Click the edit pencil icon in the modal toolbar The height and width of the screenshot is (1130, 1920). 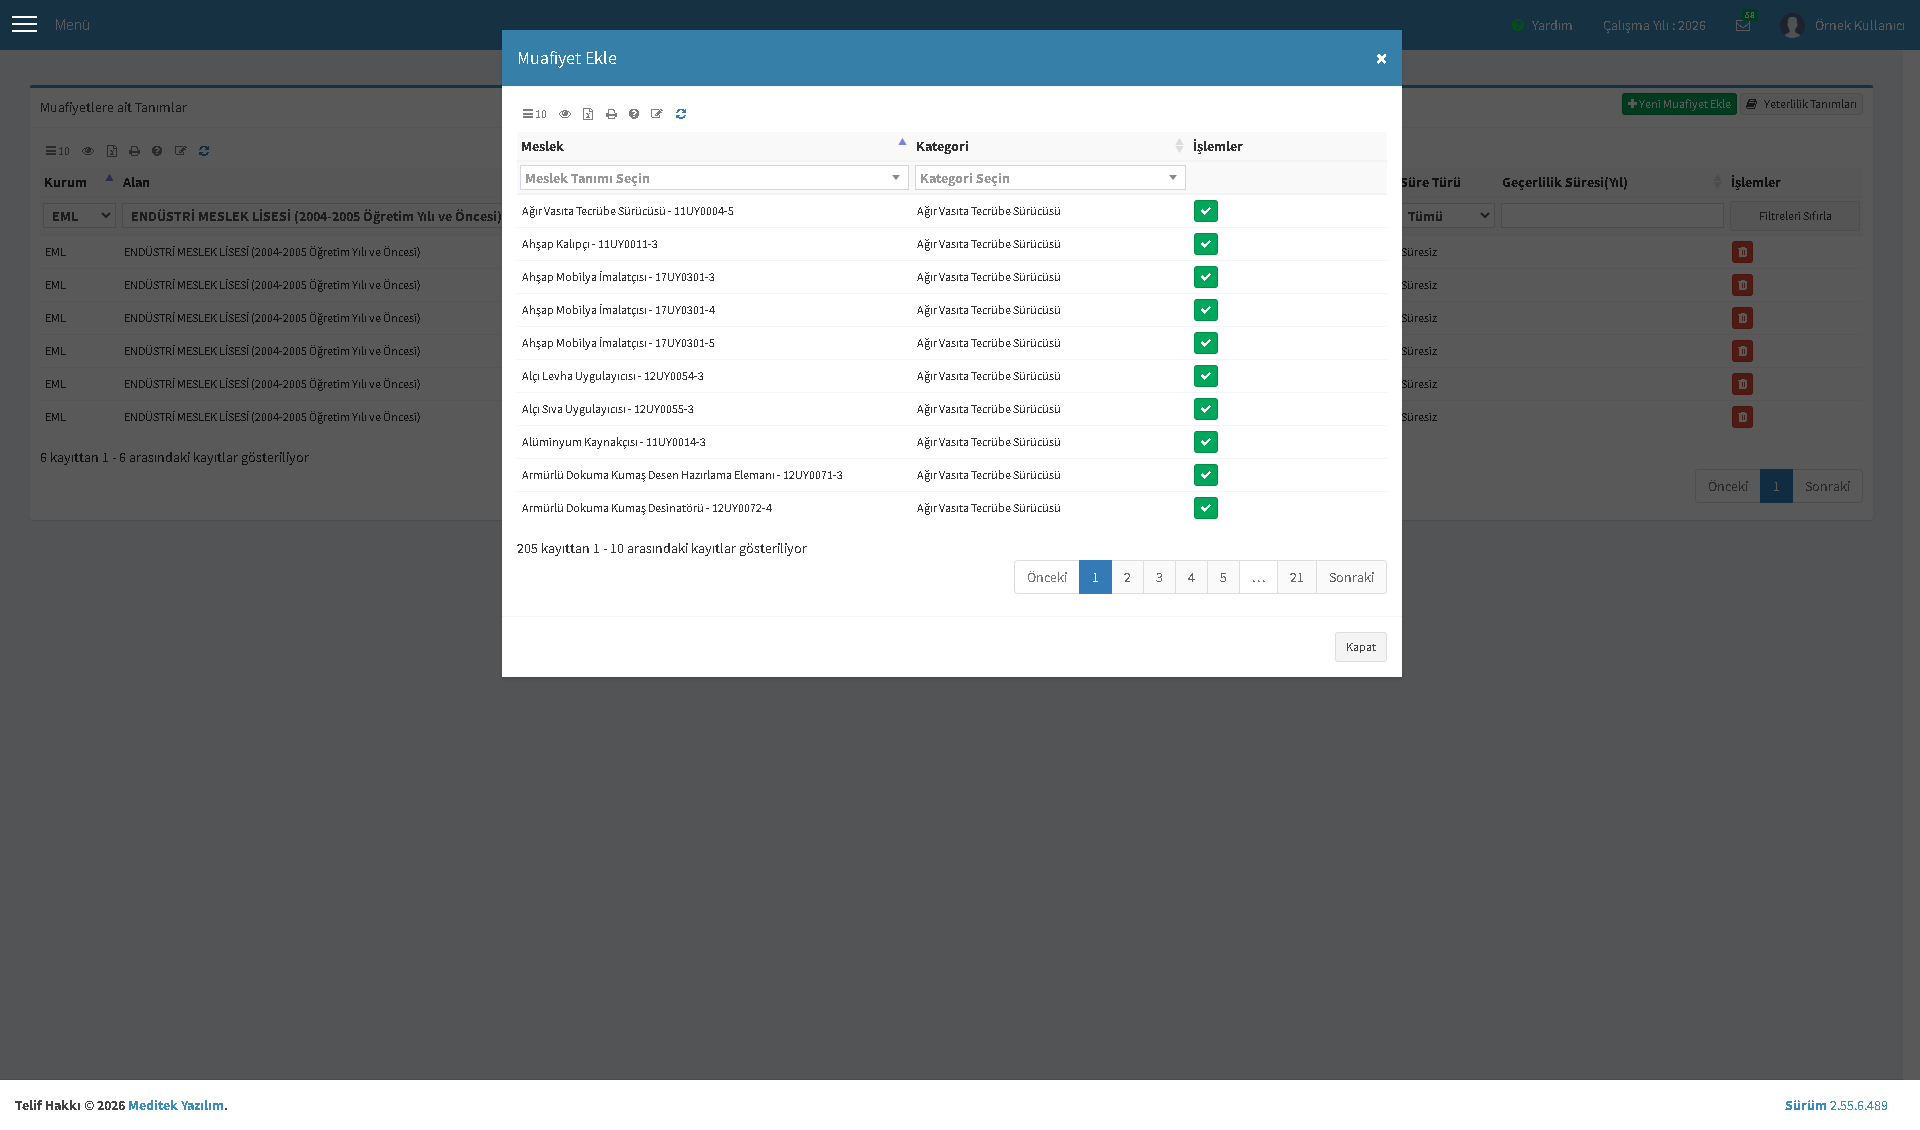657,114
